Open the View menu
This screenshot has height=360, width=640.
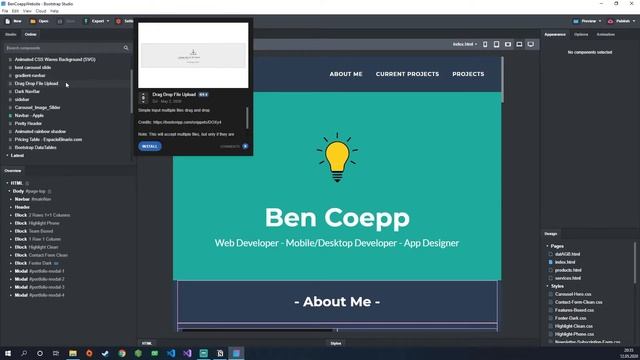27,11
